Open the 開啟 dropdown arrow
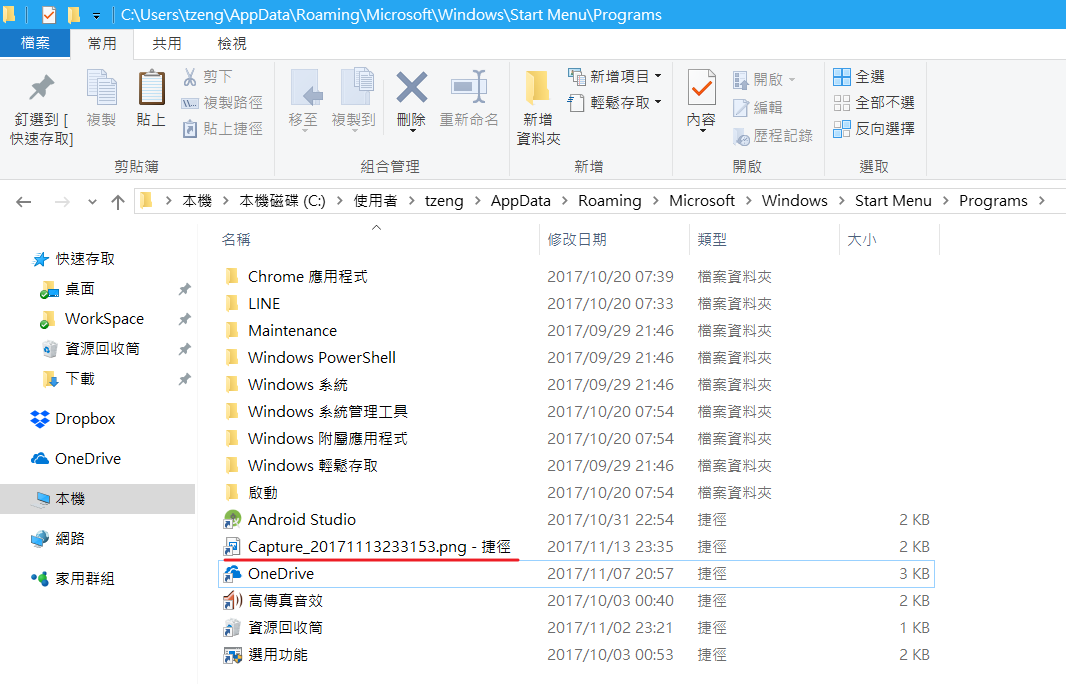This screenshot has height=684, width=1066. 792,80
